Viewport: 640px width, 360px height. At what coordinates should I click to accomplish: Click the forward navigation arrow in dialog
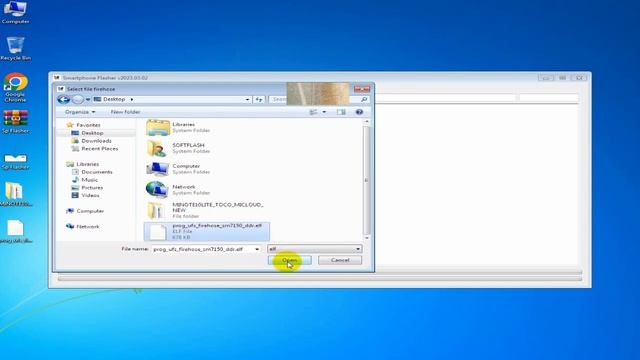pos(77,99)
